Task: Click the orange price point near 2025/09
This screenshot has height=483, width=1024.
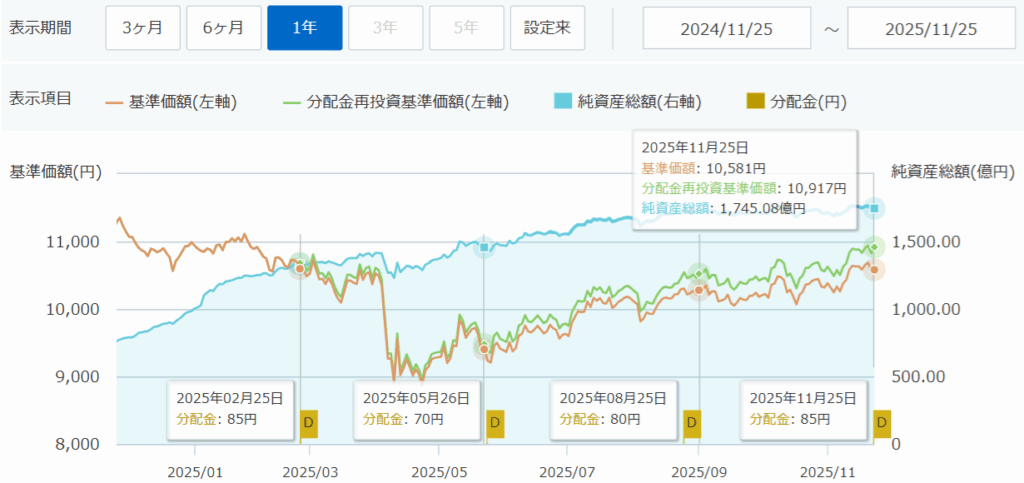Action: click(x=699, y=289)
